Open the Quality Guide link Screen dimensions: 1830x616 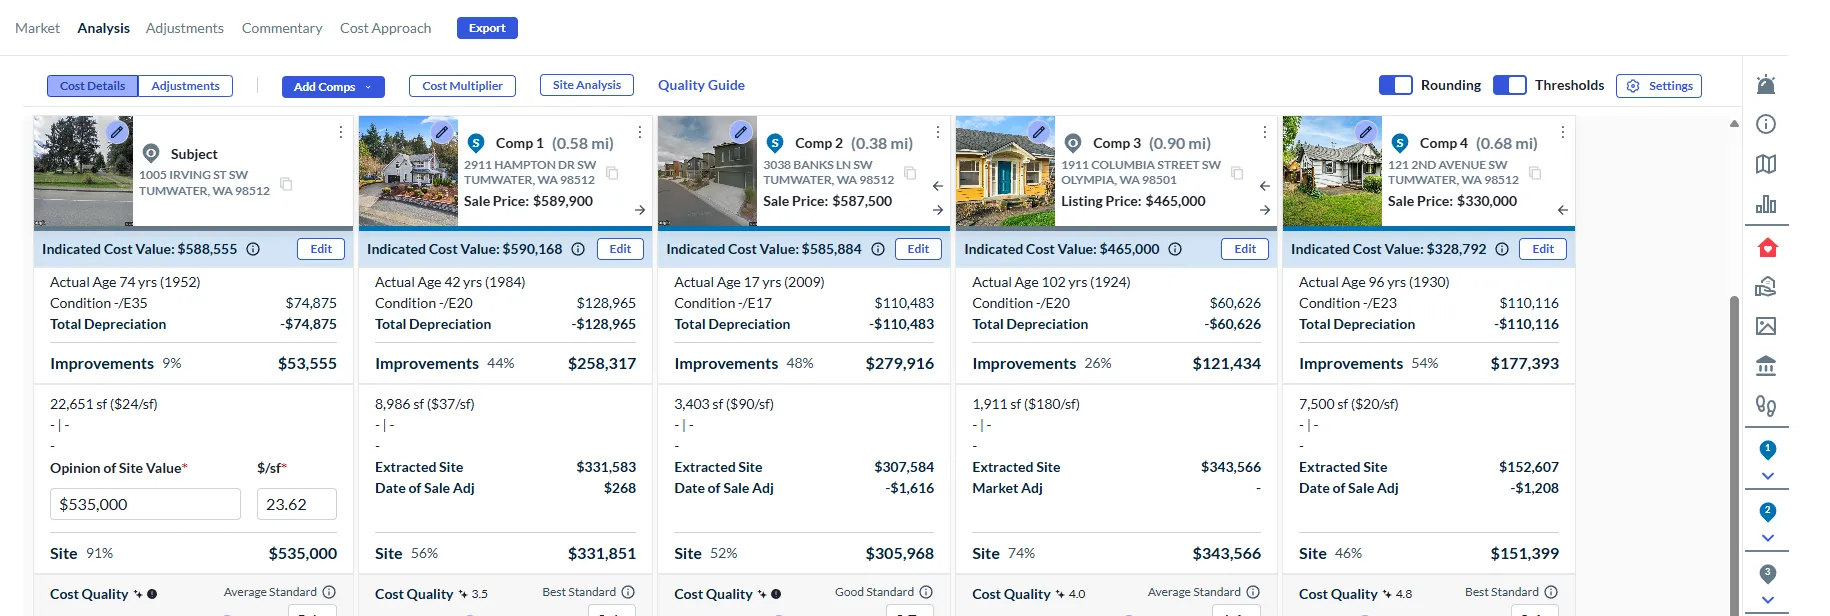coord(701,85)
